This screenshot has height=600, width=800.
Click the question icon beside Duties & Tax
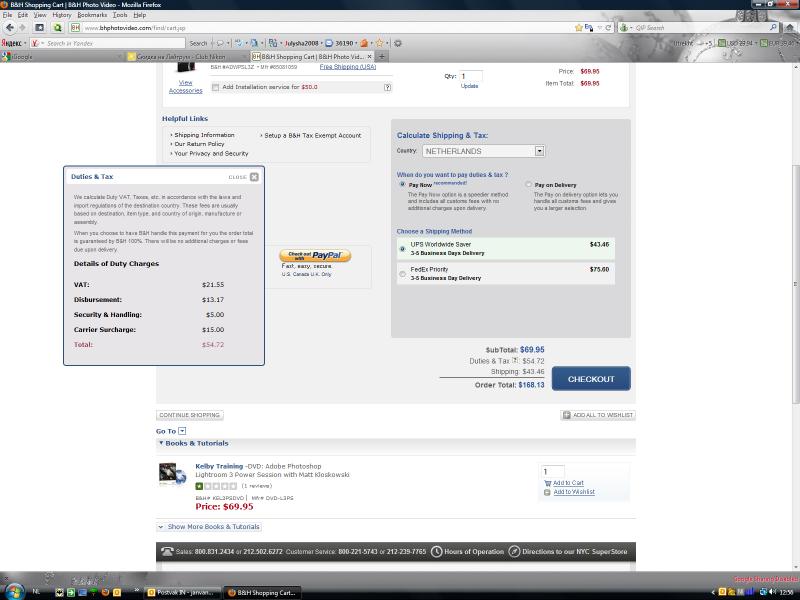[x=515, y=360]
